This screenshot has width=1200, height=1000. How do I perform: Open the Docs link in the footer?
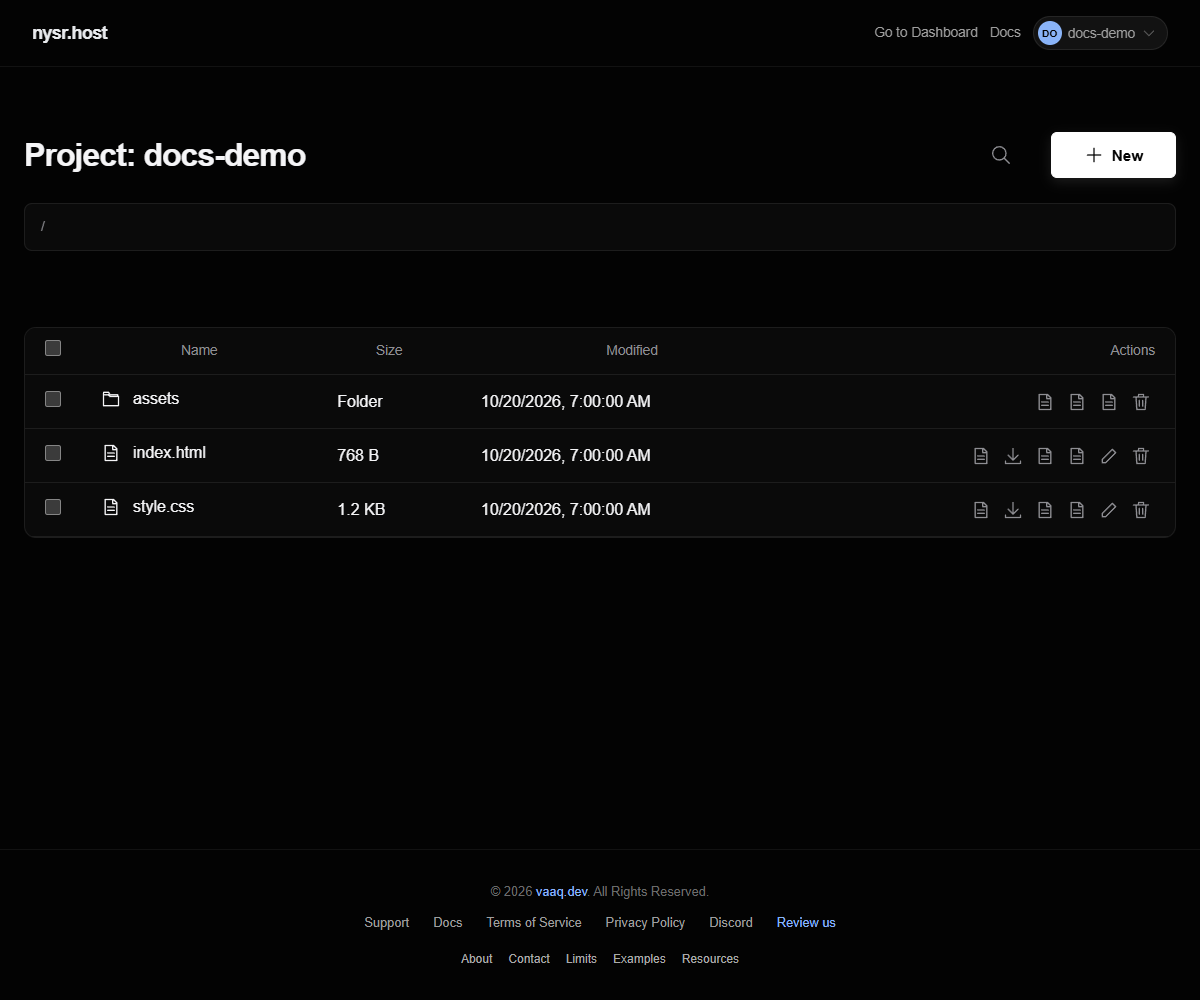tap(448, 922)
